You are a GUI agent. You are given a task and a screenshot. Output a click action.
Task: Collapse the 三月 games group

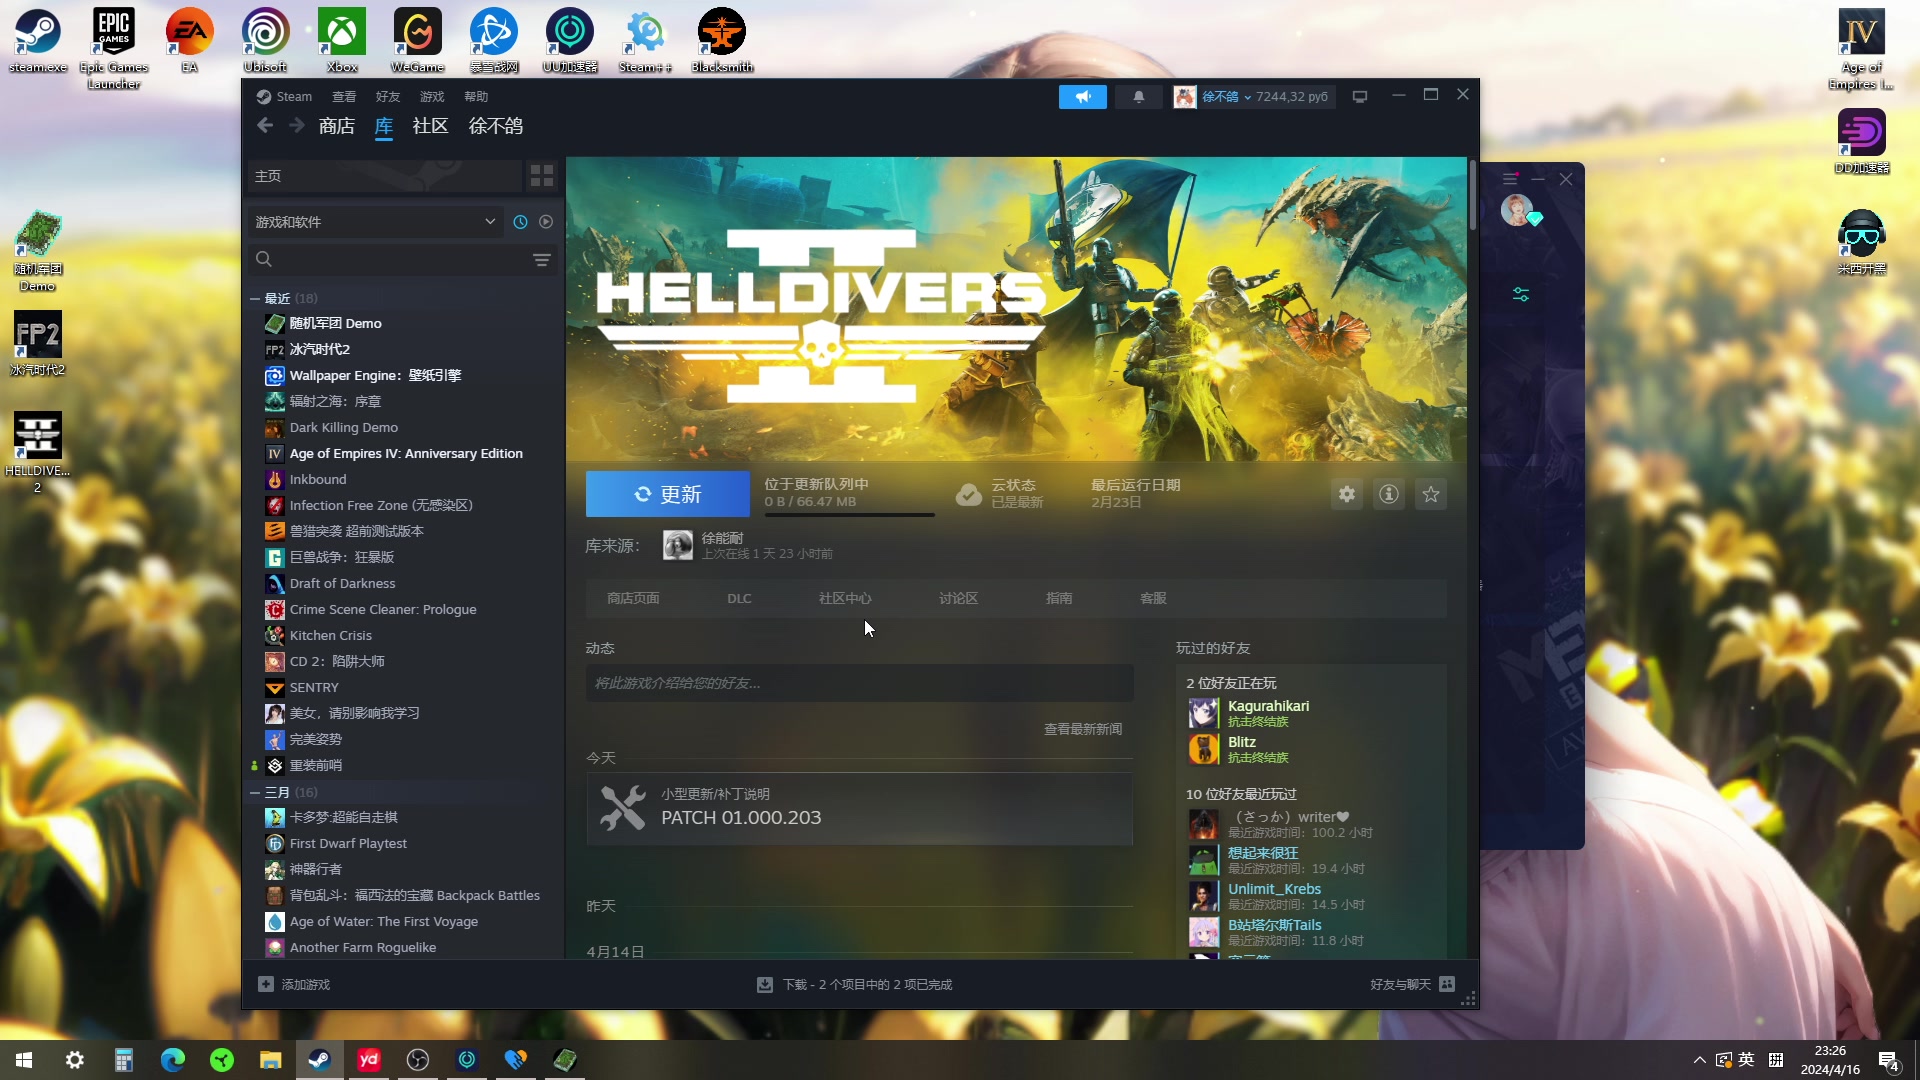coord(255,793)
